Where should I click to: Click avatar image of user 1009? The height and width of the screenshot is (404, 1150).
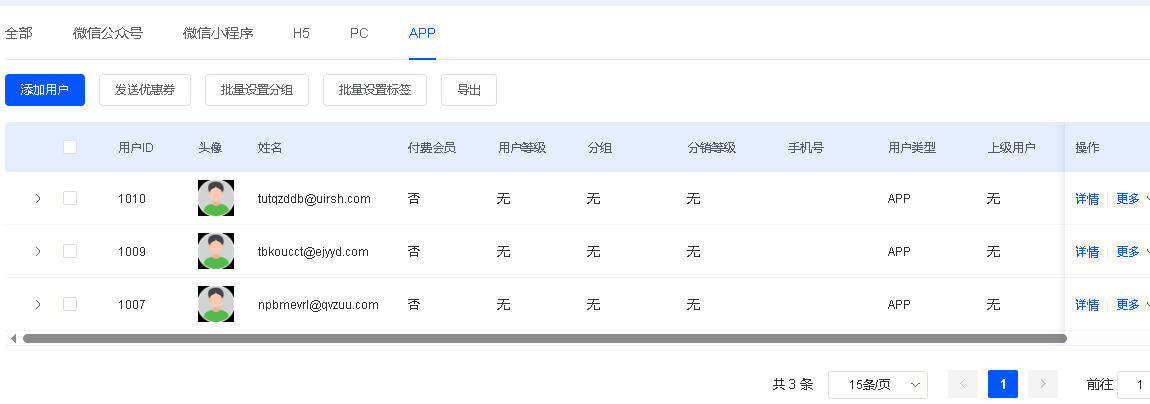(x=216, y=251)
